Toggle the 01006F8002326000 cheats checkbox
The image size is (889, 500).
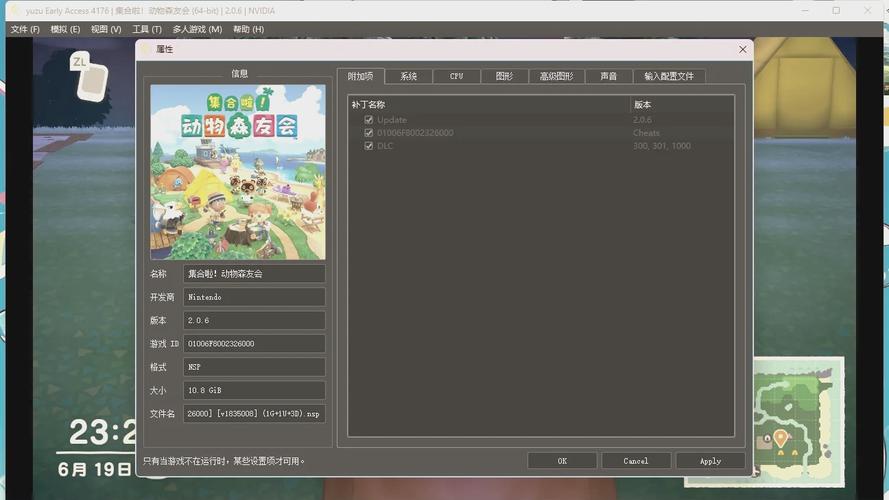tap(369, 133)
